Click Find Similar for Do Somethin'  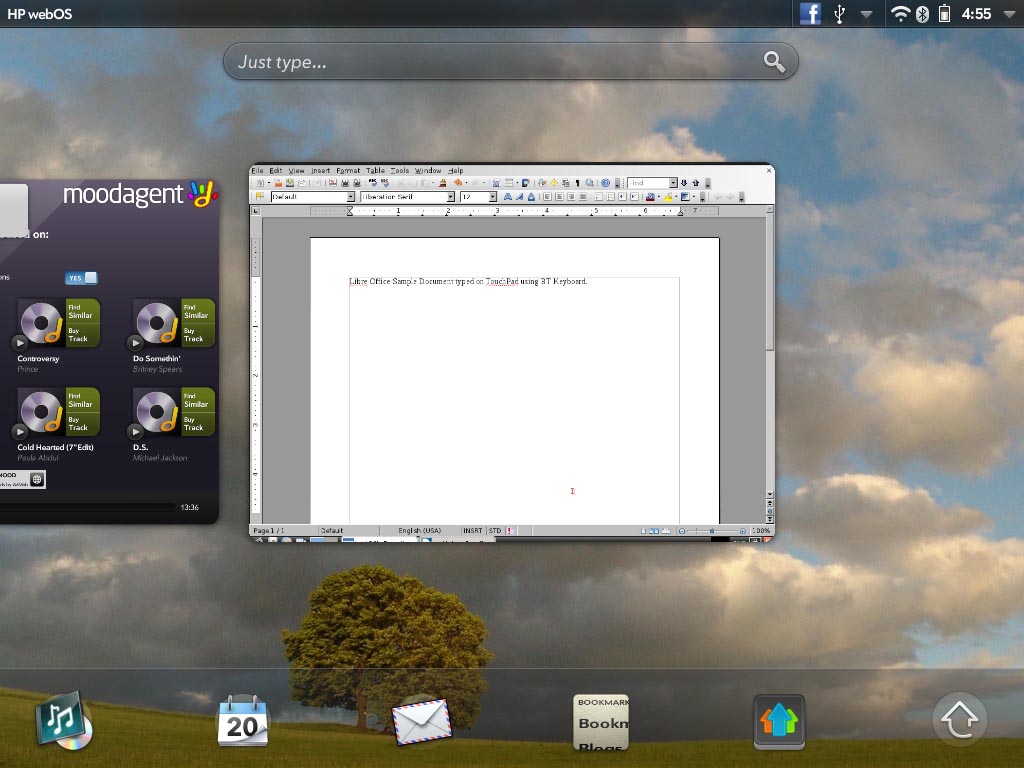point(197,311)
